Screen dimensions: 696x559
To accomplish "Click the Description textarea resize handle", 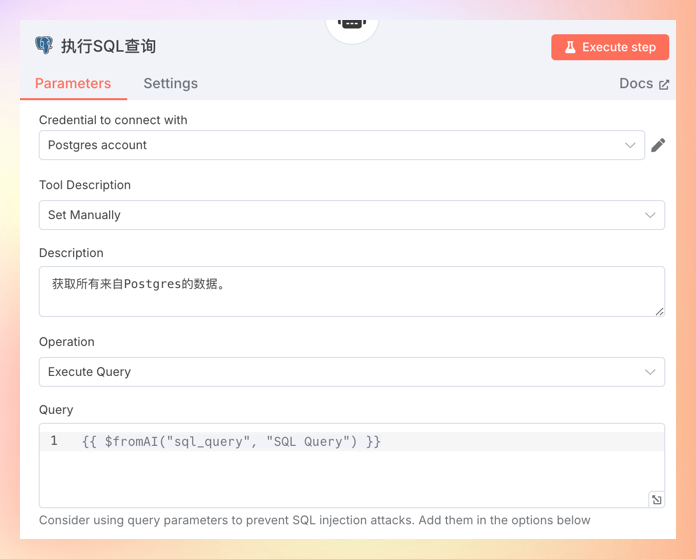I will click(x=660, y=312).
